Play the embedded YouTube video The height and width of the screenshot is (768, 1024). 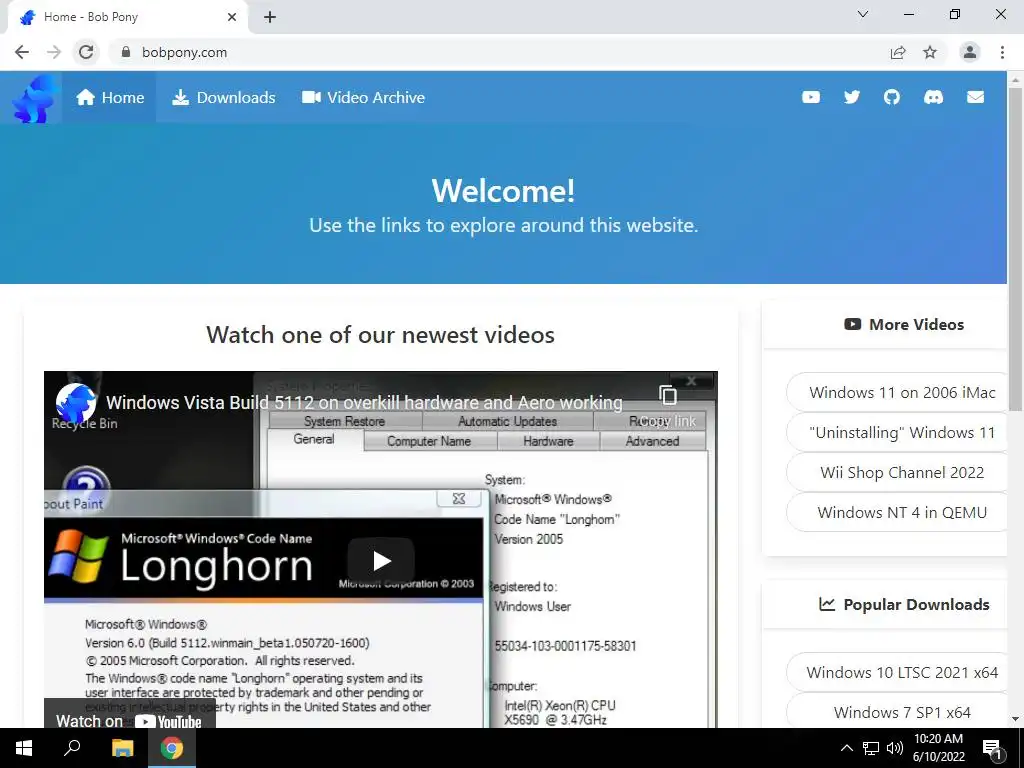point(381,560)
